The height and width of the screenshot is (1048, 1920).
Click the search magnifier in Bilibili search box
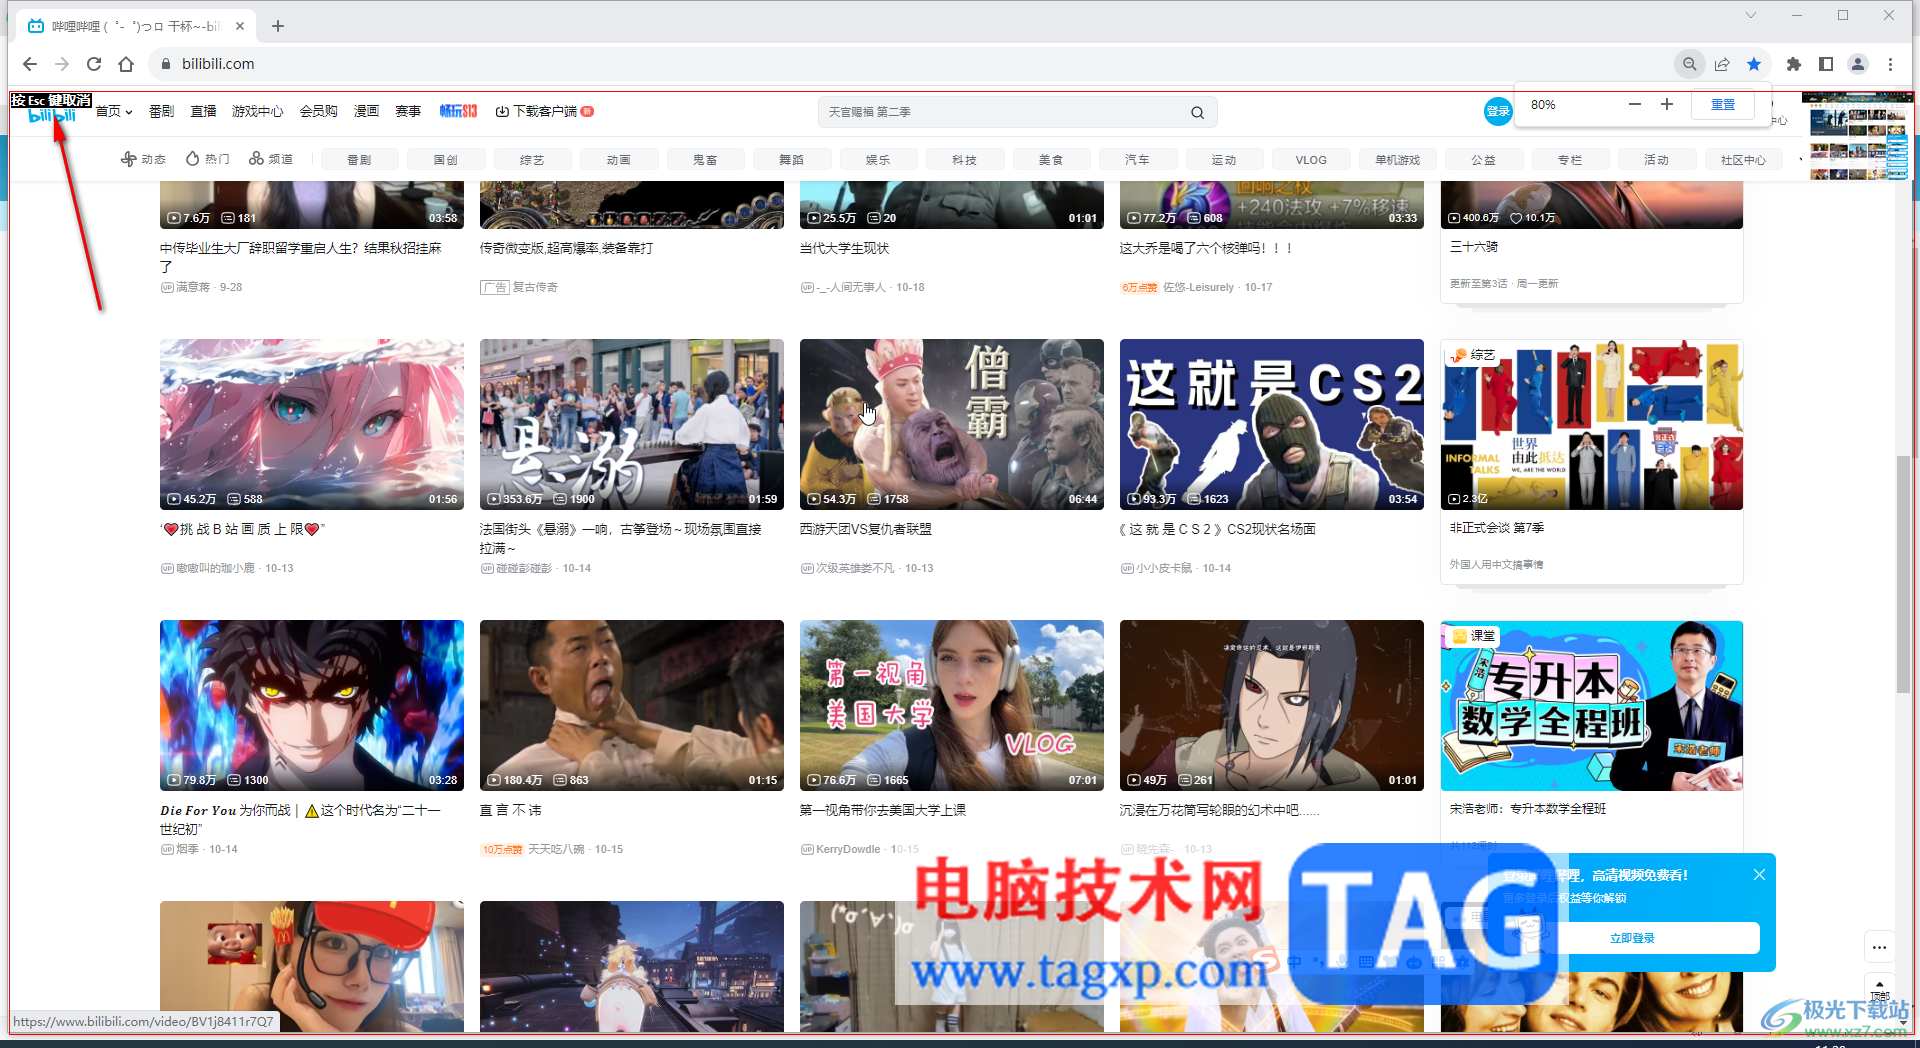[x=1197, y=112]
